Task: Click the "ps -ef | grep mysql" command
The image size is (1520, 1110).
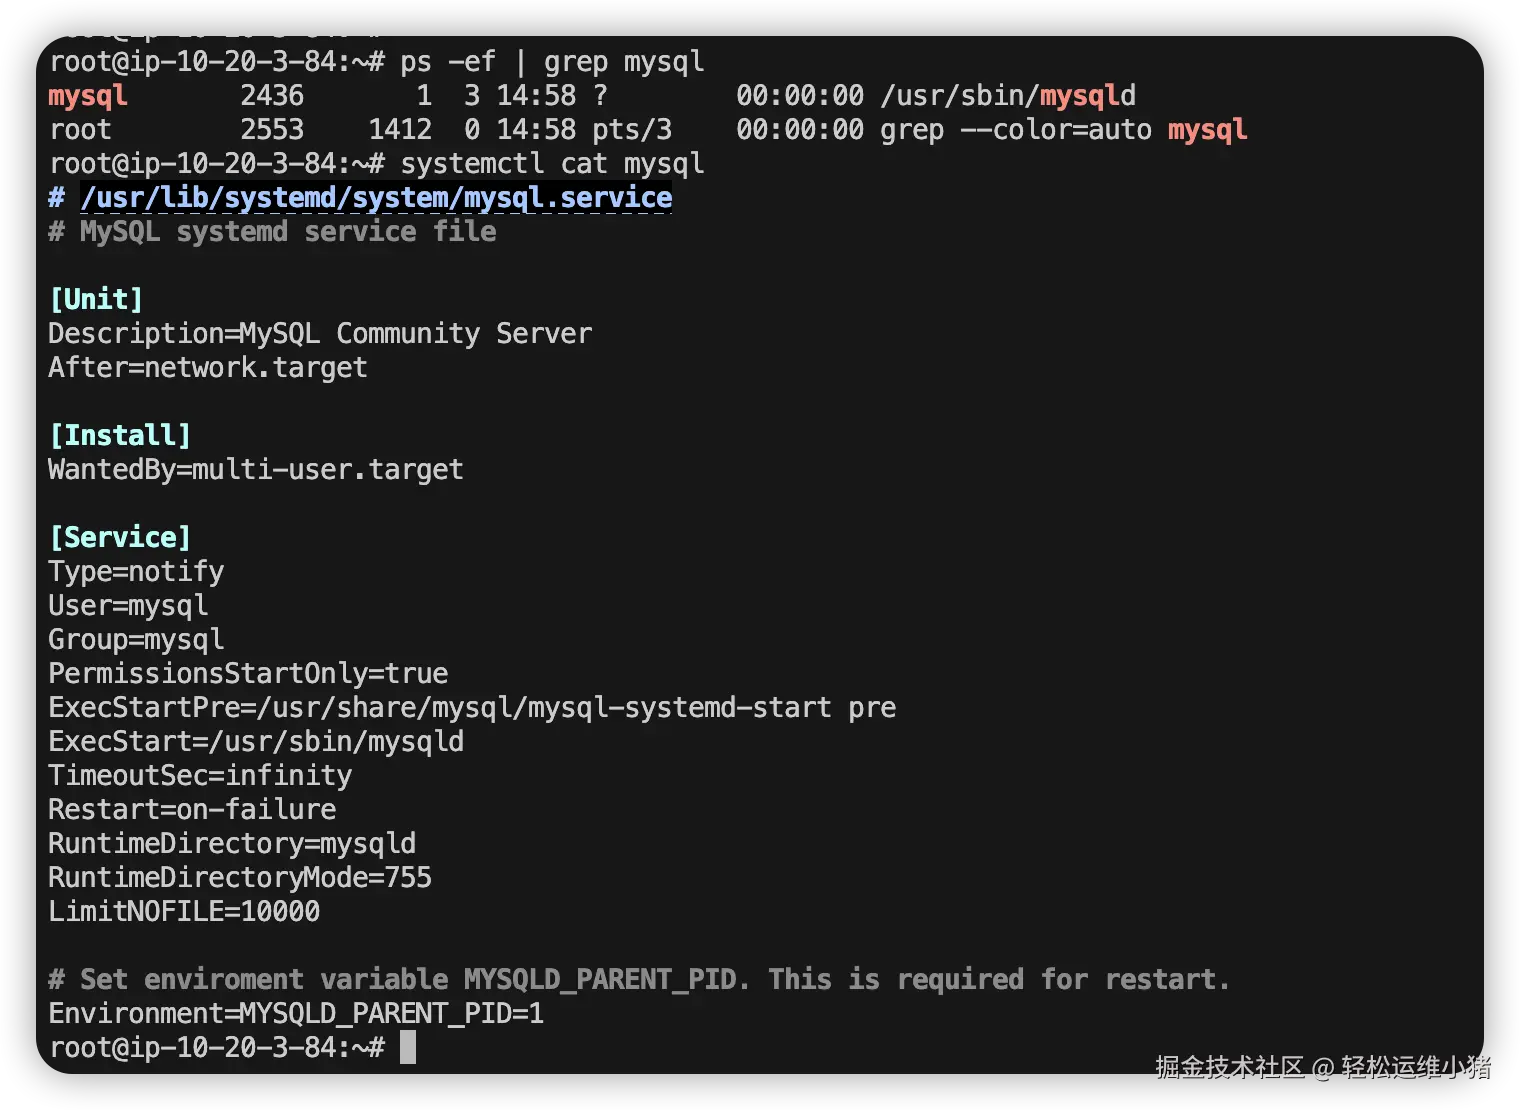Action: pos(552,62)
